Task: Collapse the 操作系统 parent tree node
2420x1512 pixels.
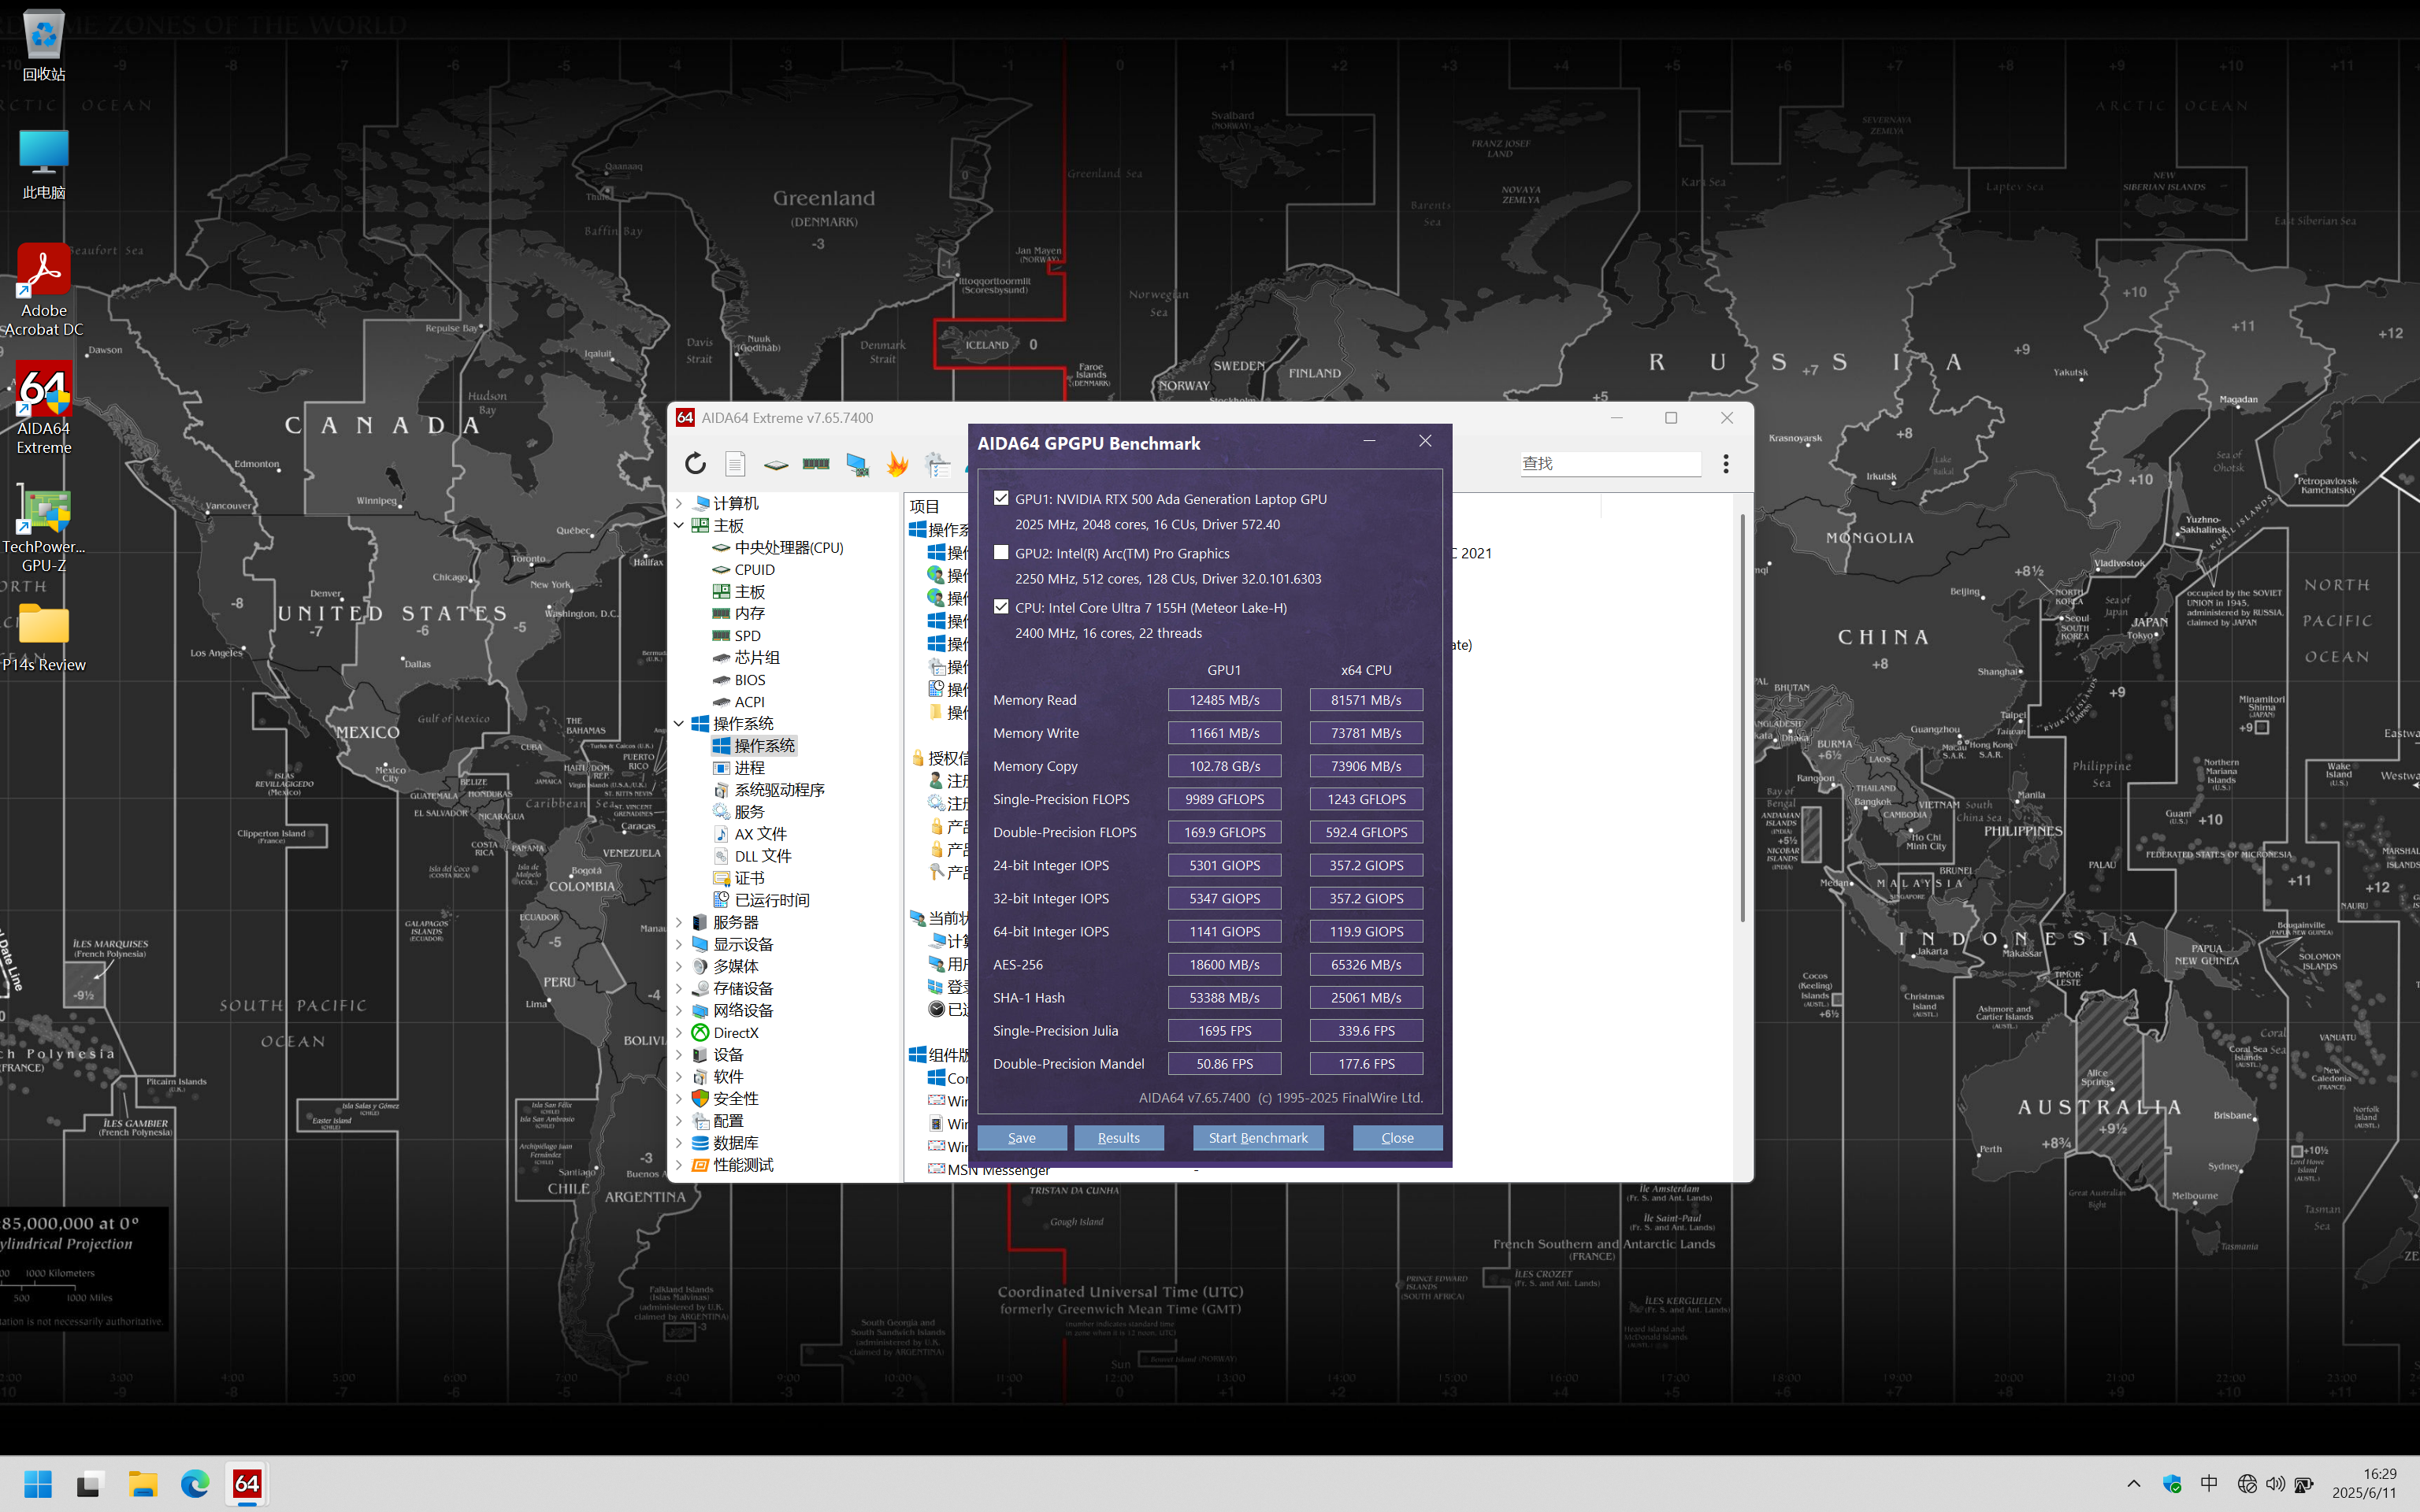Action: coord(679,723)
